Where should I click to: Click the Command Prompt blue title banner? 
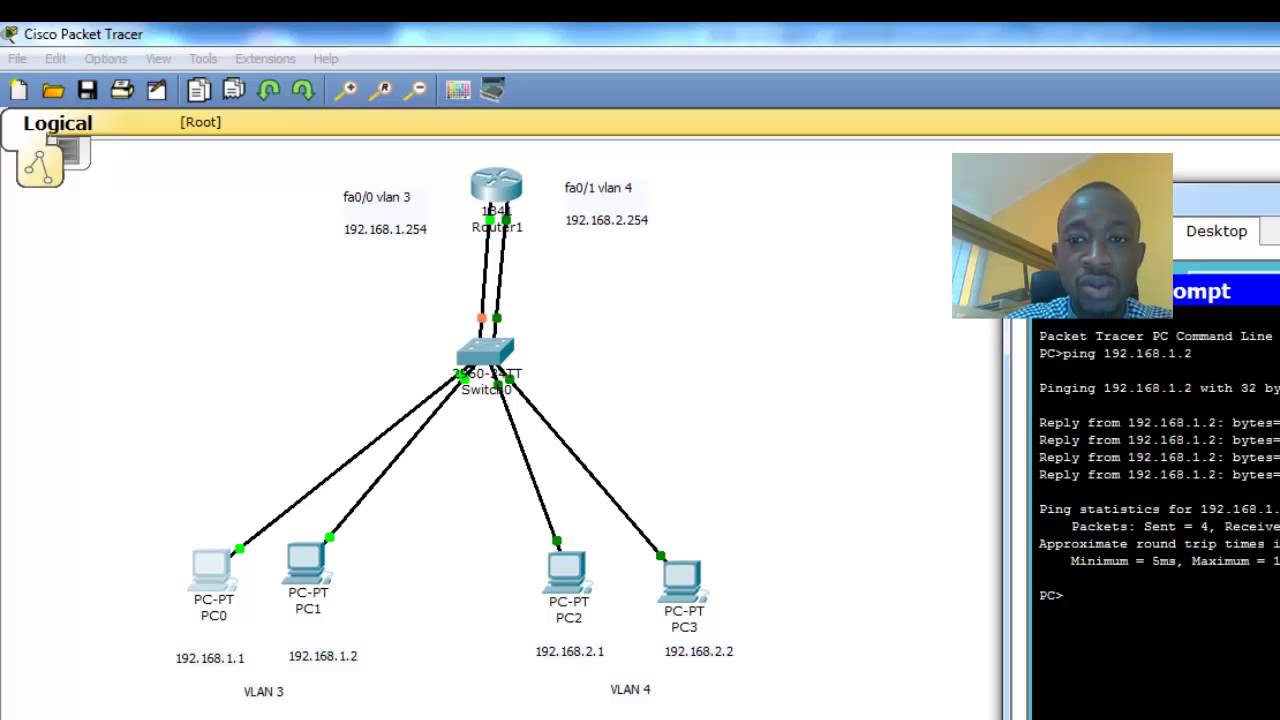coord(1226,290)
